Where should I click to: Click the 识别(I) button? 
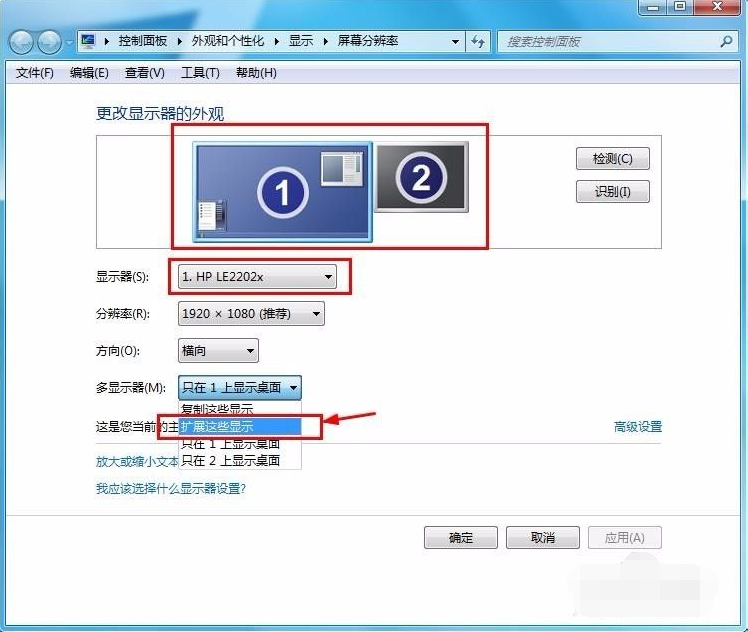click(x=612, y=192)
